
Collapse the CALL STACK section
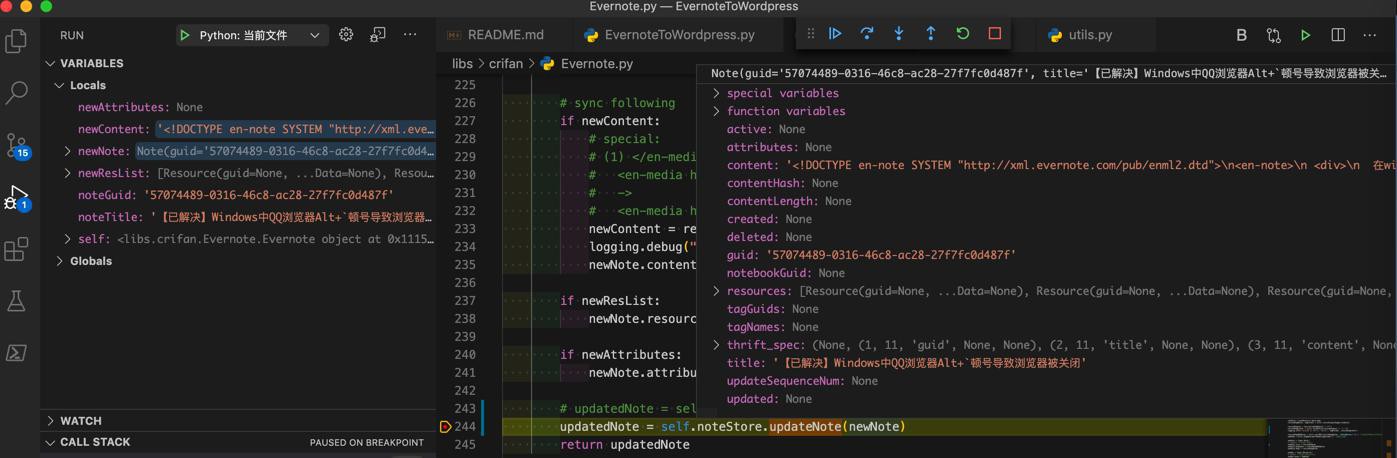click(x=51, y=442)
